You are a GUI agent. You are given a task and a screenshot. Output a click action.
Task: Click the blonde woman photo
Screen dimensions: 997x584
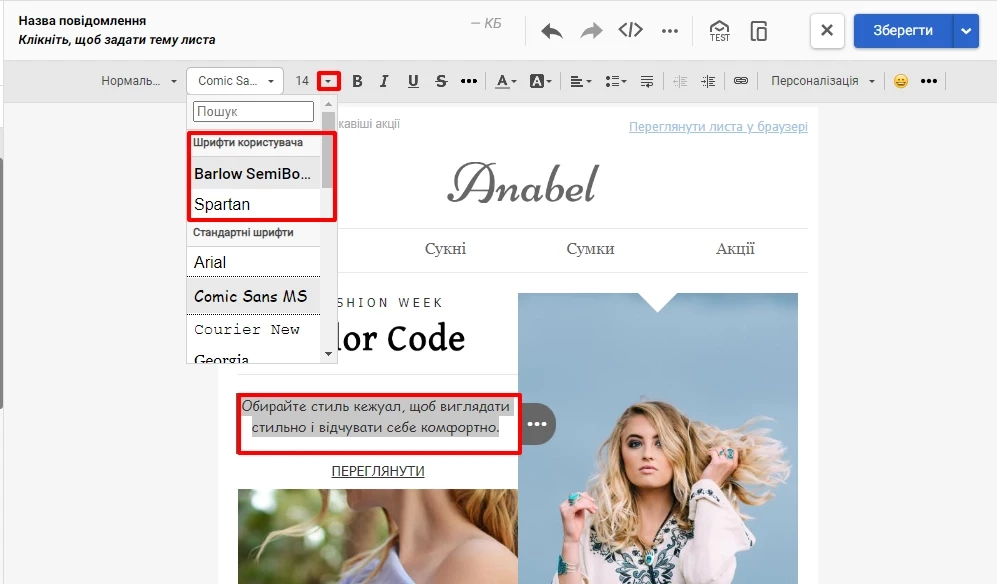pos(657,439)
